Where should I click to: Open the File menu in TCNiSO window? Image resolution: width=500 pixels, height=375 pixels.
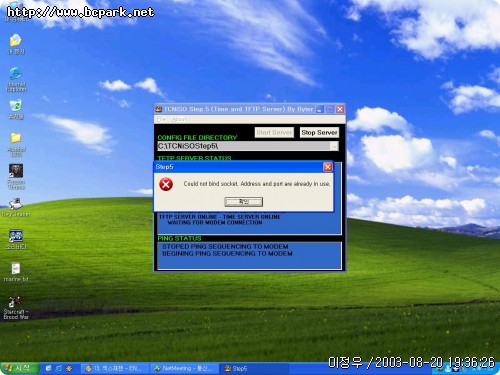click(161, 119)
